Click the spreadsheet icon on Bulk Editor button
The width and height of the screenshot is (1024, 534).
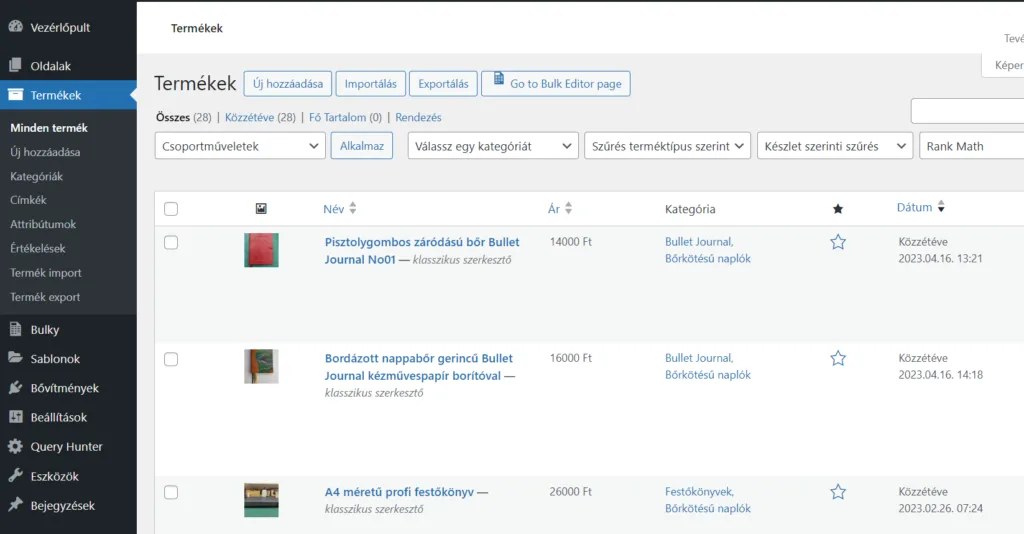(499, 79)
